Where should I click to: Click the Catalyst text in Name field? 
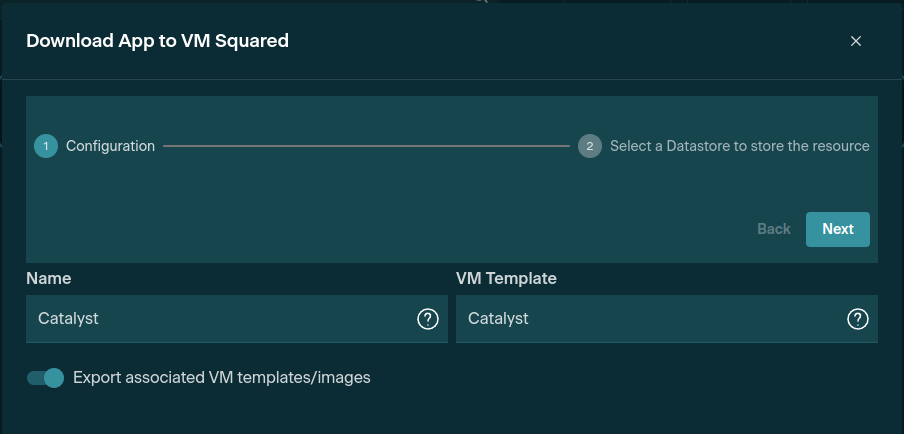pyautogui.click(x=68, y=319)
